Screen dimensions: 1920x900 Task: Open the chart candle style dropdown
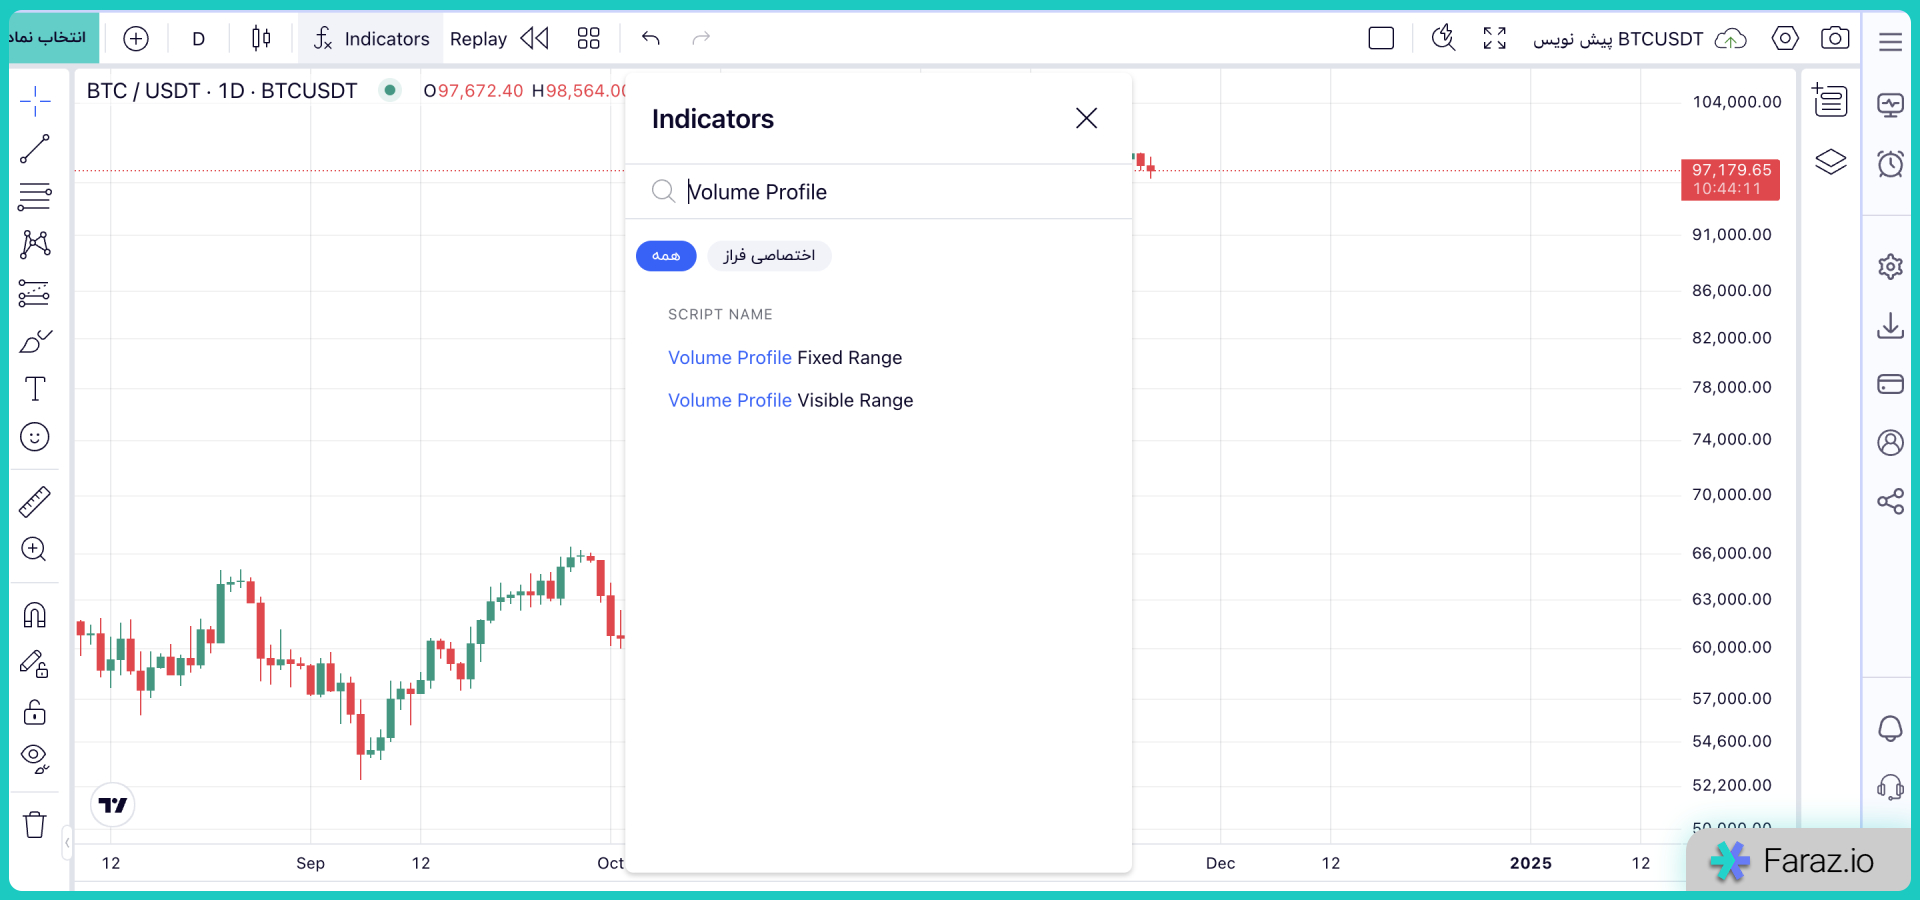point(261,38)
